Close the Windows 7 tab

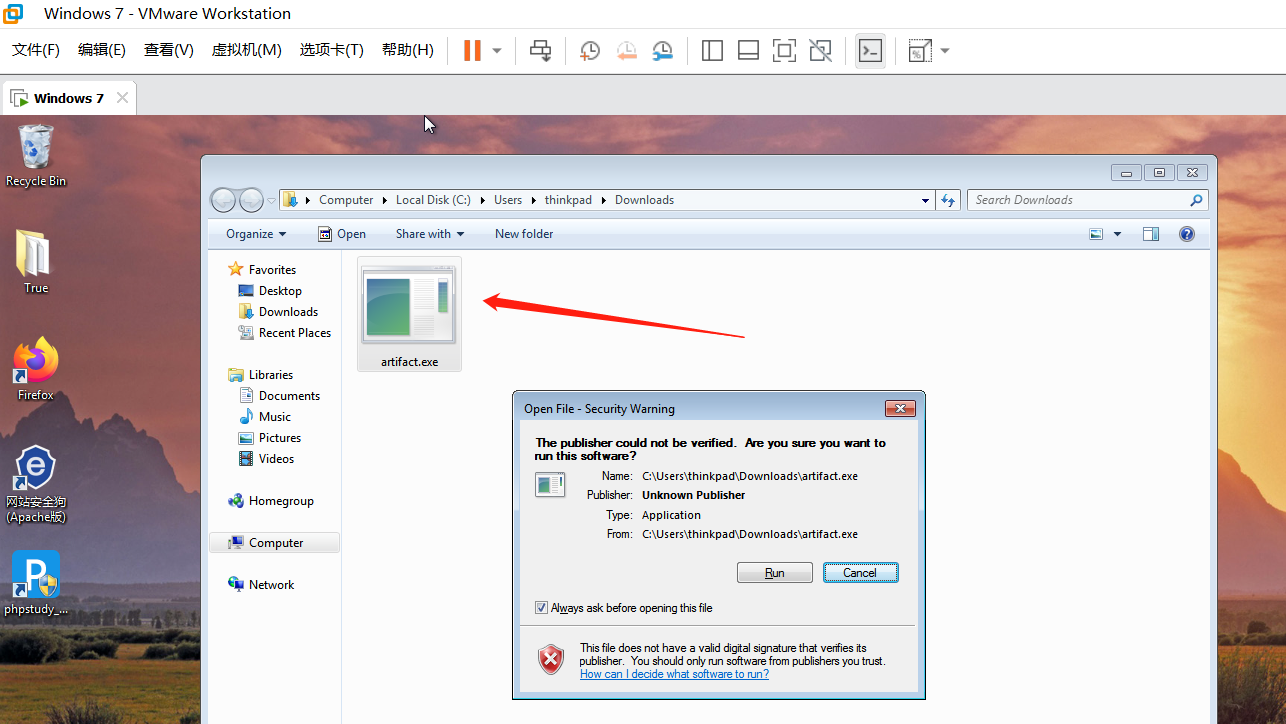[122, 98]
